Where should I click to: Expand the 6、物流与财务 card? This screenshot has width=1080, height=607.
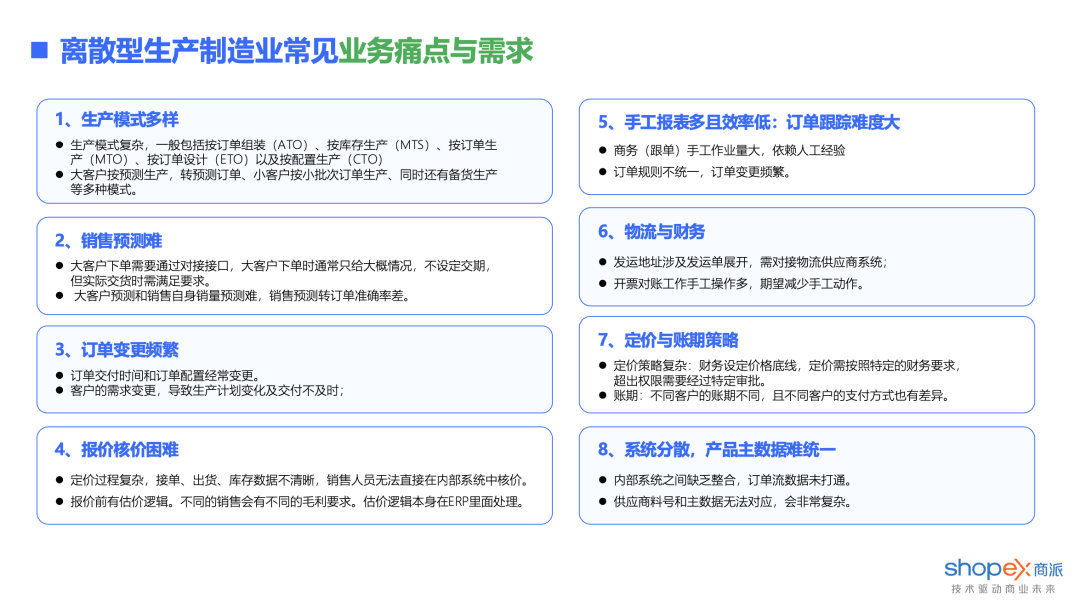806,257
